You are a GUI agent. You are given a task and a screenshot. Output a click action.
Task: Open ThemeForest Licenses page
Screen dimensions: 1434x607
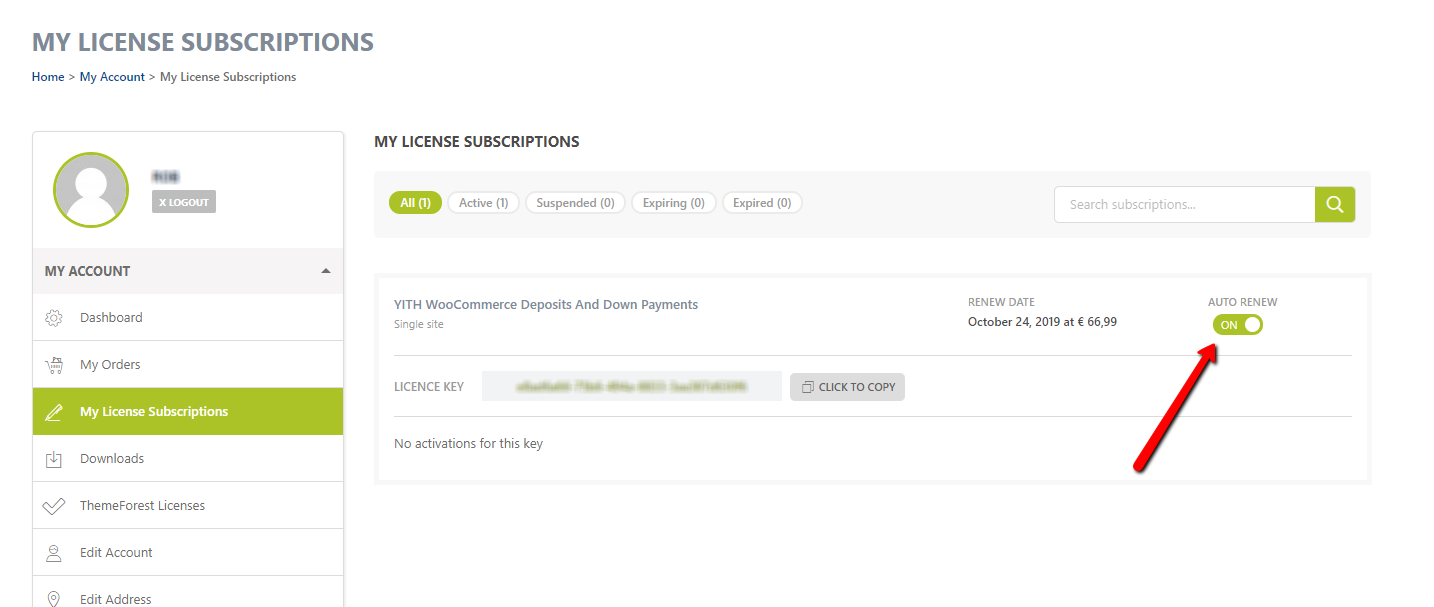(188, 506)
